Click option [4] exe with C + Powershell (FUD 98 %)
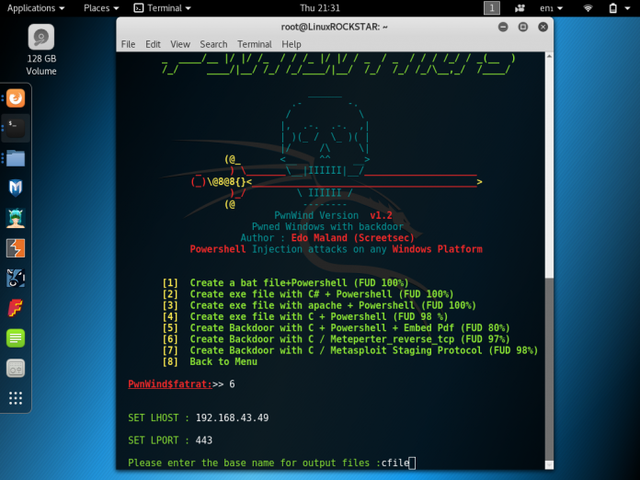The width and height of the screenshot is (640, 480). click(305, 317)
